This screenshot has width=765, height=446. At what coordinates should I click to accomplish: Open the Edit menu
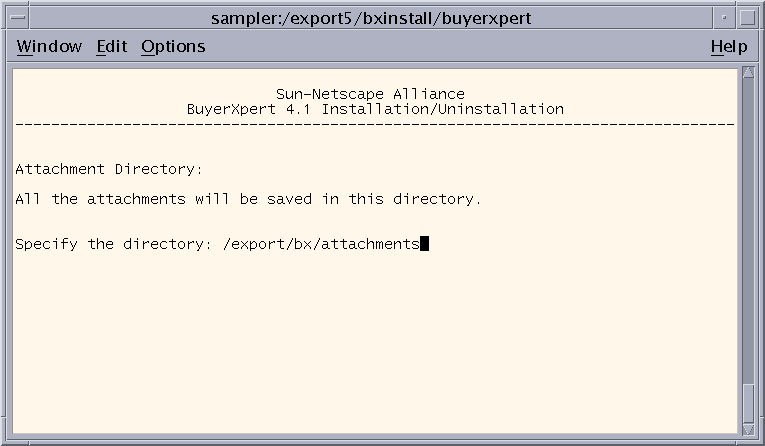(112, 46)
